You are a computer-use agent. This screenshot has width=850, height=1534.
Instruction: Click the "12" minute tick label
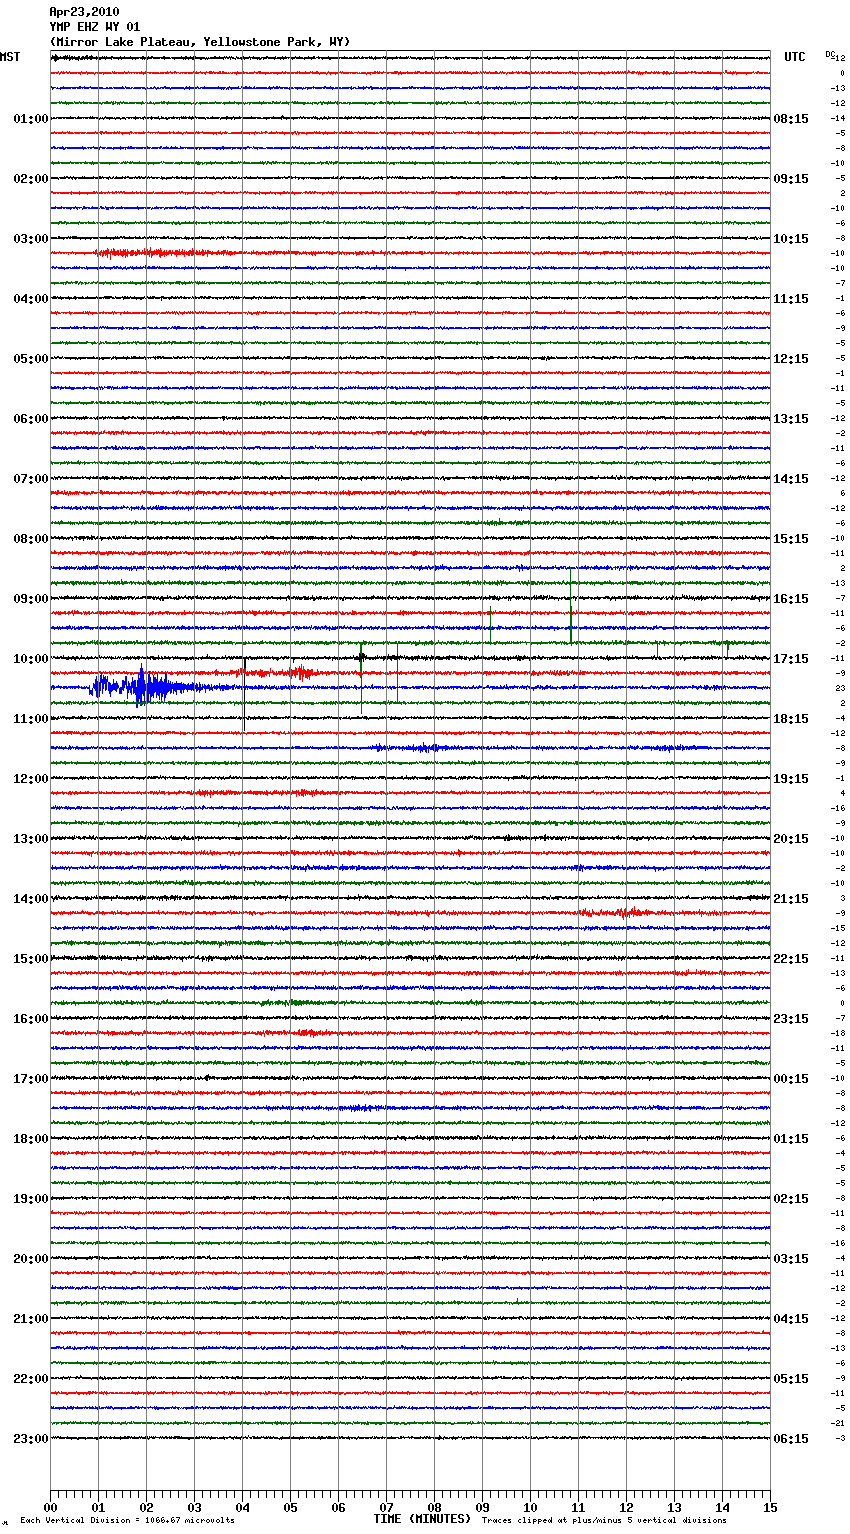(x=626, y=1507)
